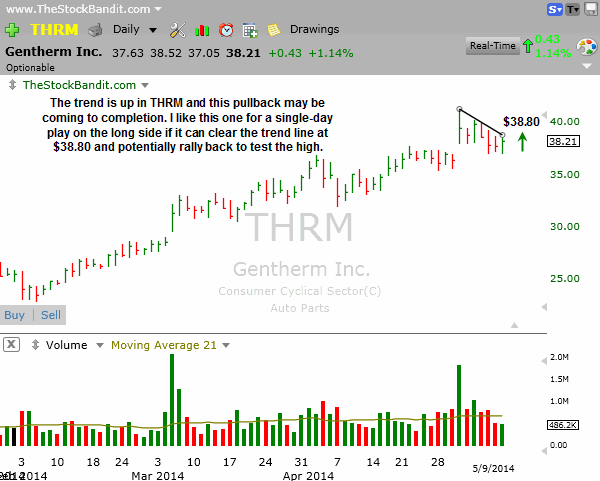Viewport: 600px width, 481px height.
Task: Open the www.TheStockBandit.com title dropdown
Action: pos(158,9)
